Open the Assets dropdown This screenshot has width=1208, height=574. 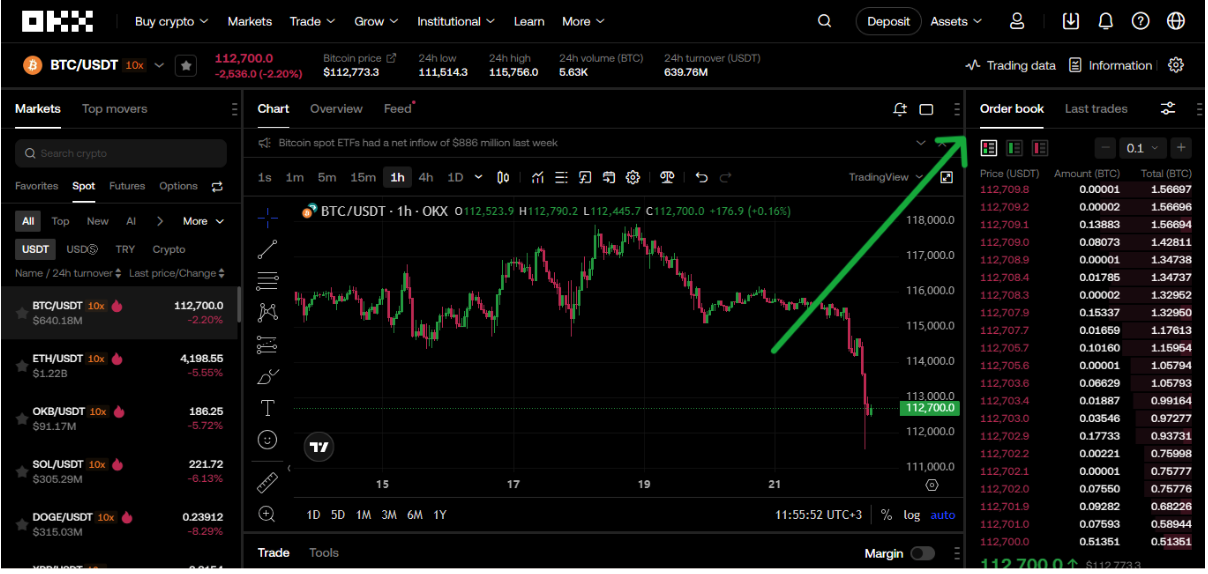[x=957, y=21]
